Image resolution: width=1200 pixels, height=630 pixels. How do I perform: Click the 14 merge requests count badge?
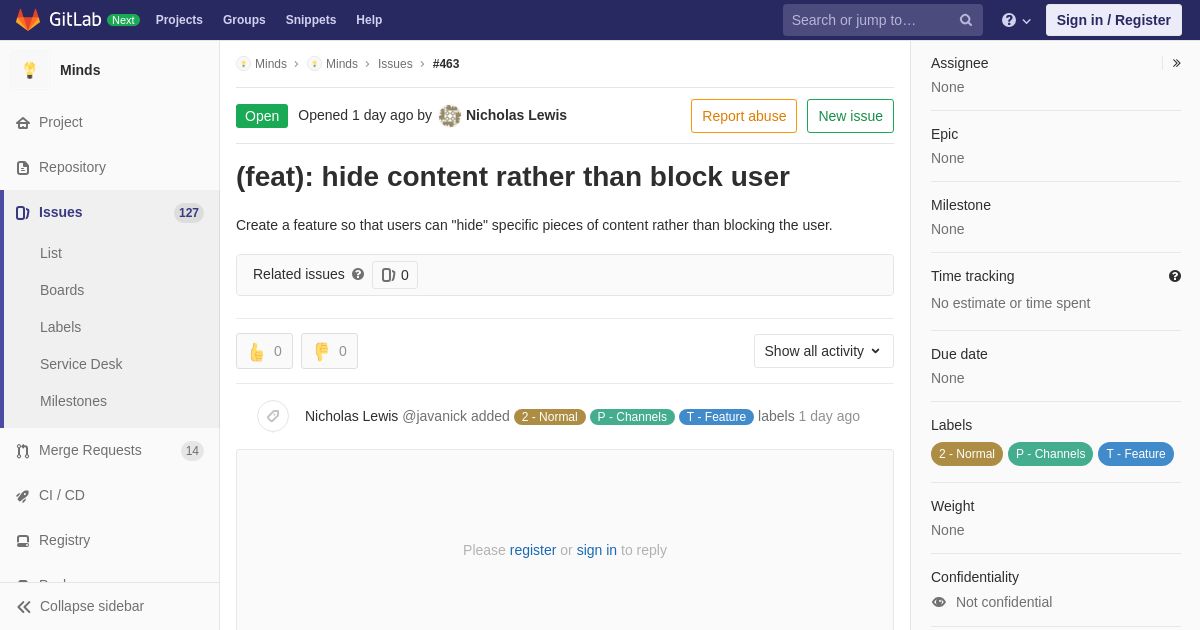(192, 451)
